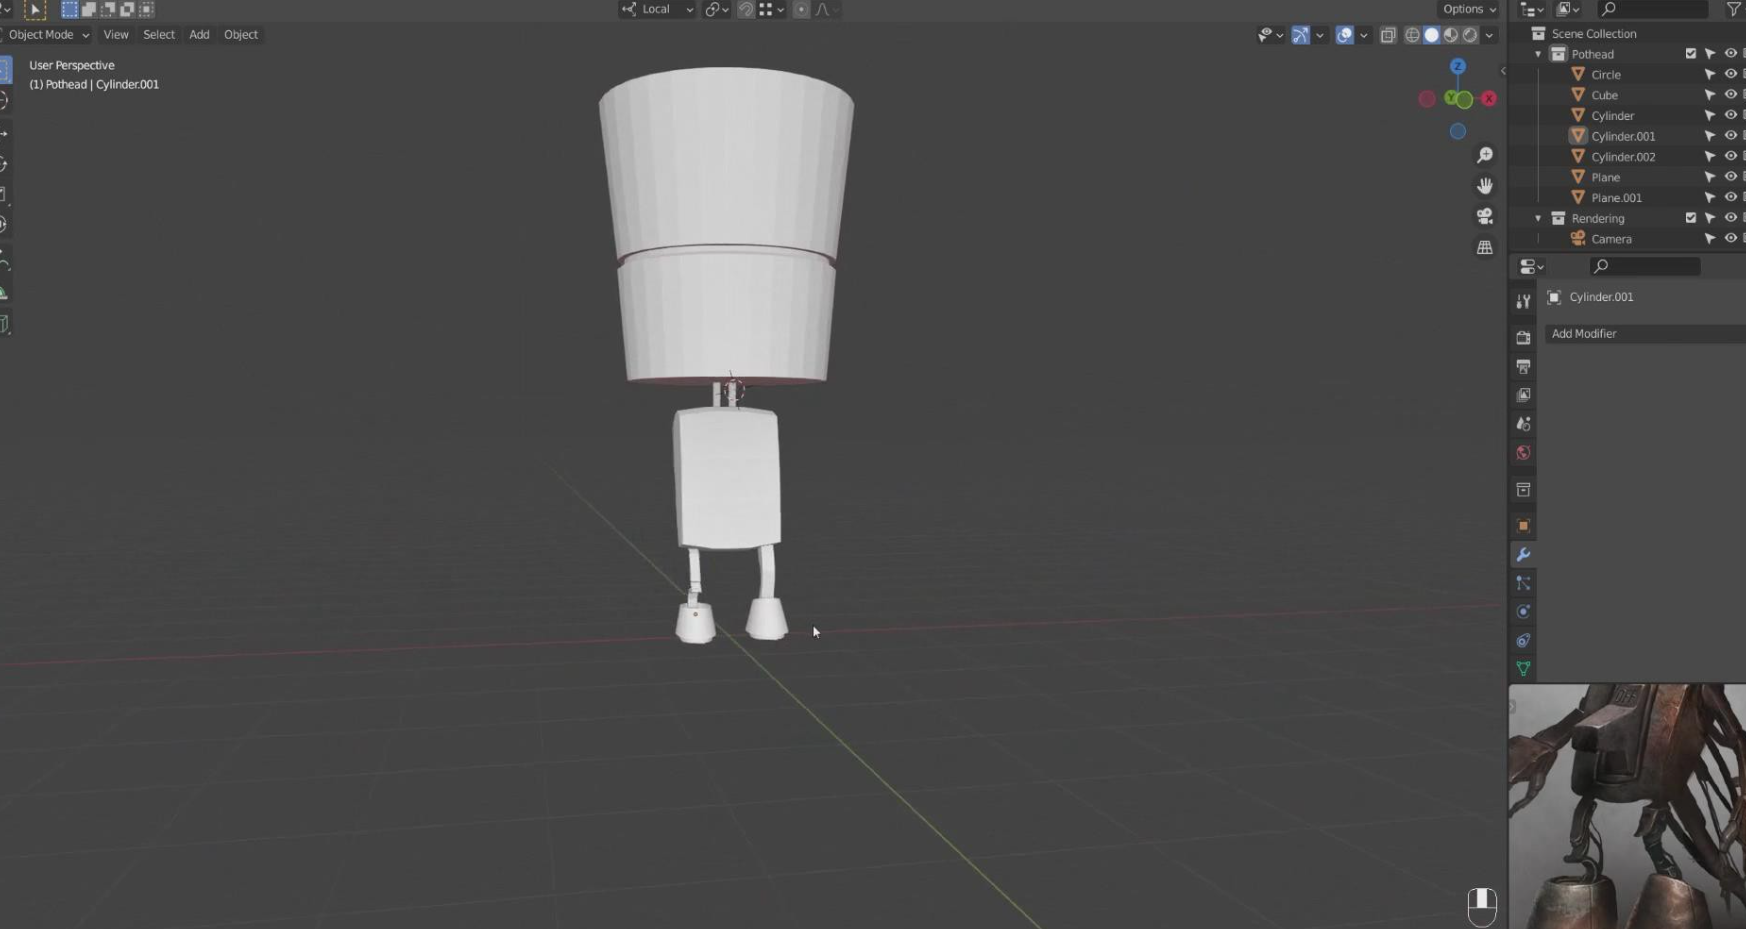Open outliner filter funnel icon
1746x929 pixels.
tap(1733, 9)
